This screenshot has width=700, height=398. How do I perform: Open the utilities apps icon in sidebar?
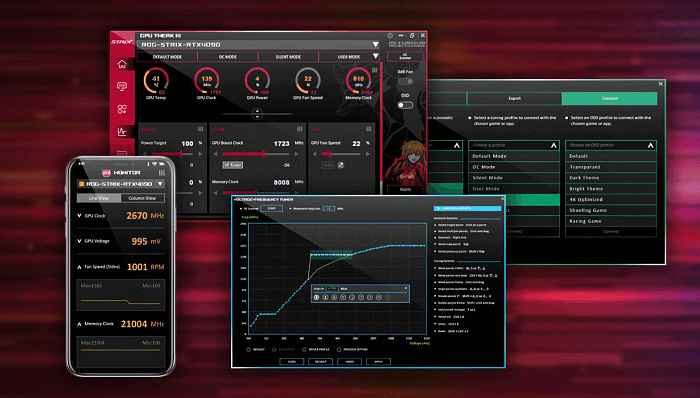[x=122, y=109]
